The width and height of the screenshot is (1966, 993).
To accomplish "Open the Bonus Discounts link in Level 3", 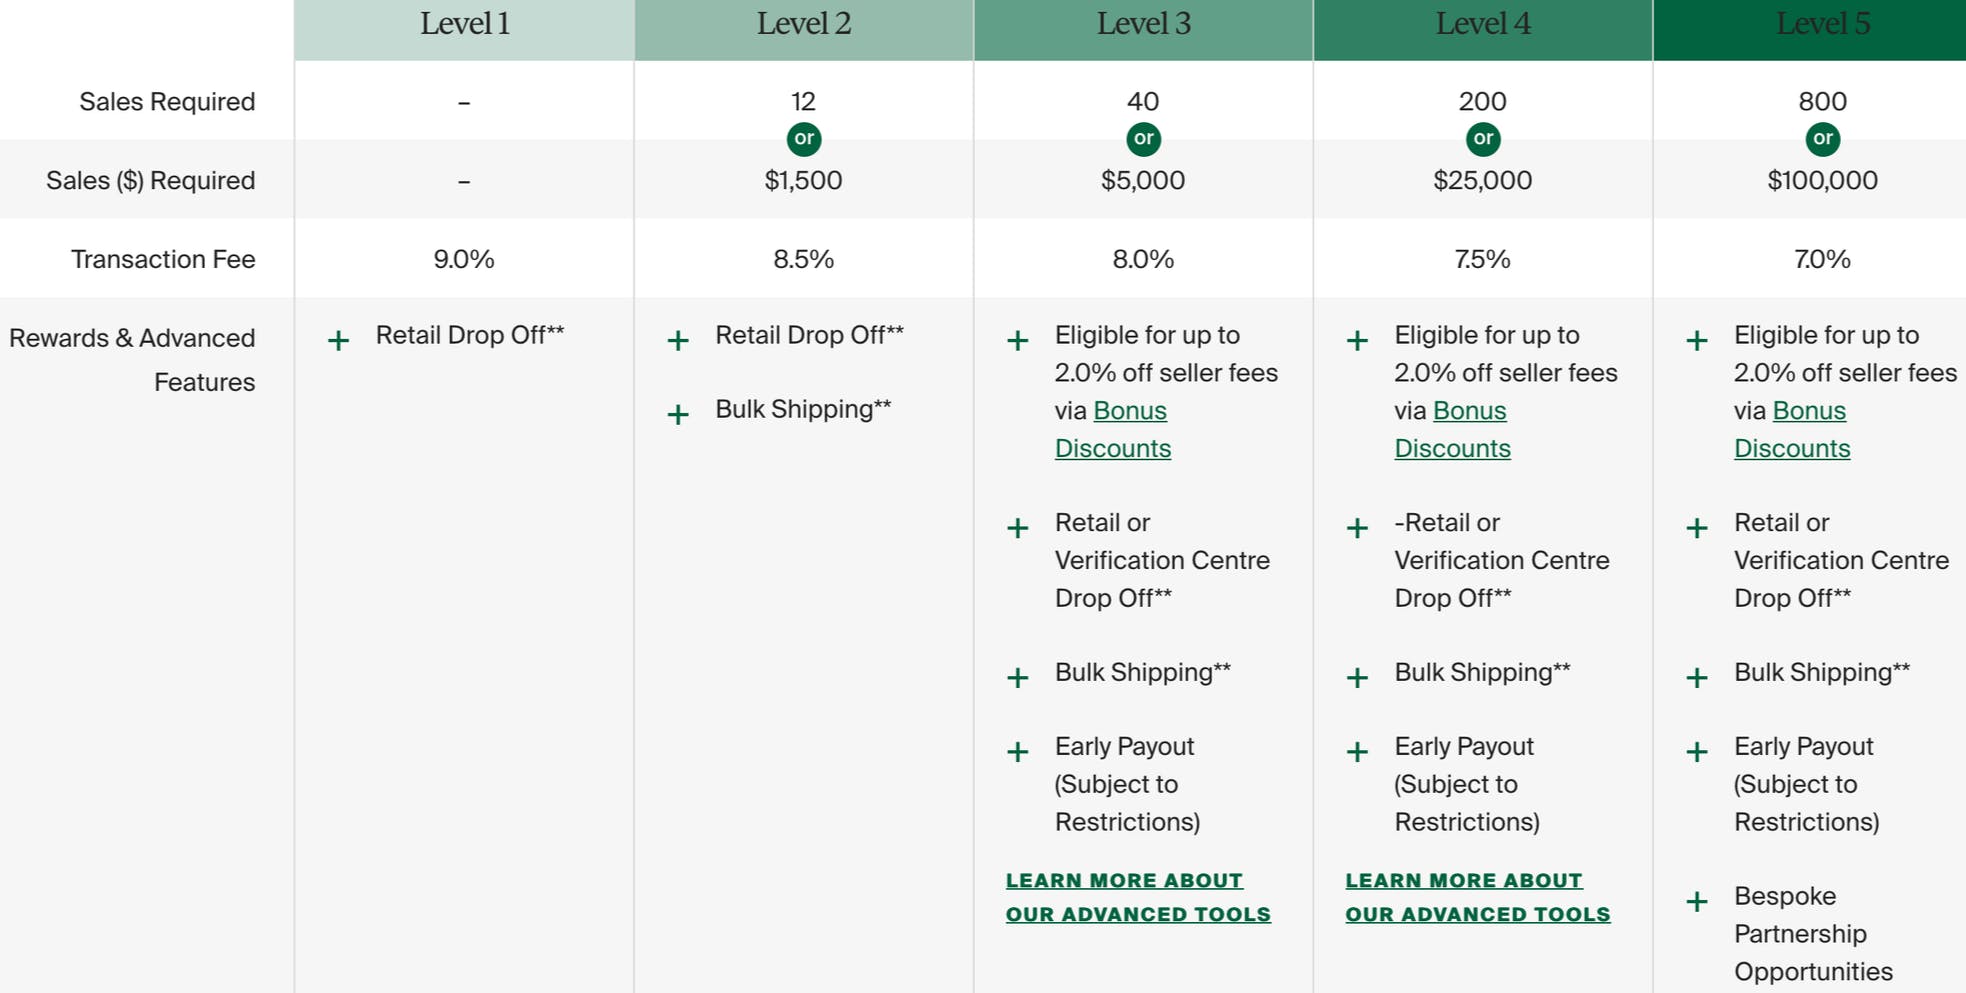I will [1130, 411].
